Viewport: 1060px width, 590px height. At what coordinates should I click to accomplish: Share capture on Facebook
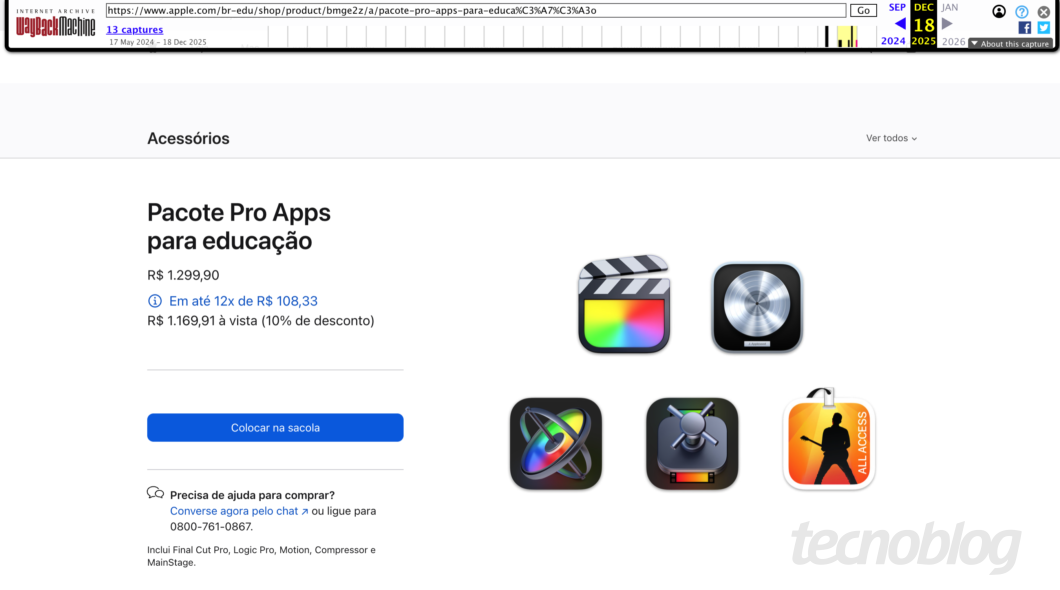pos(1024,27)
